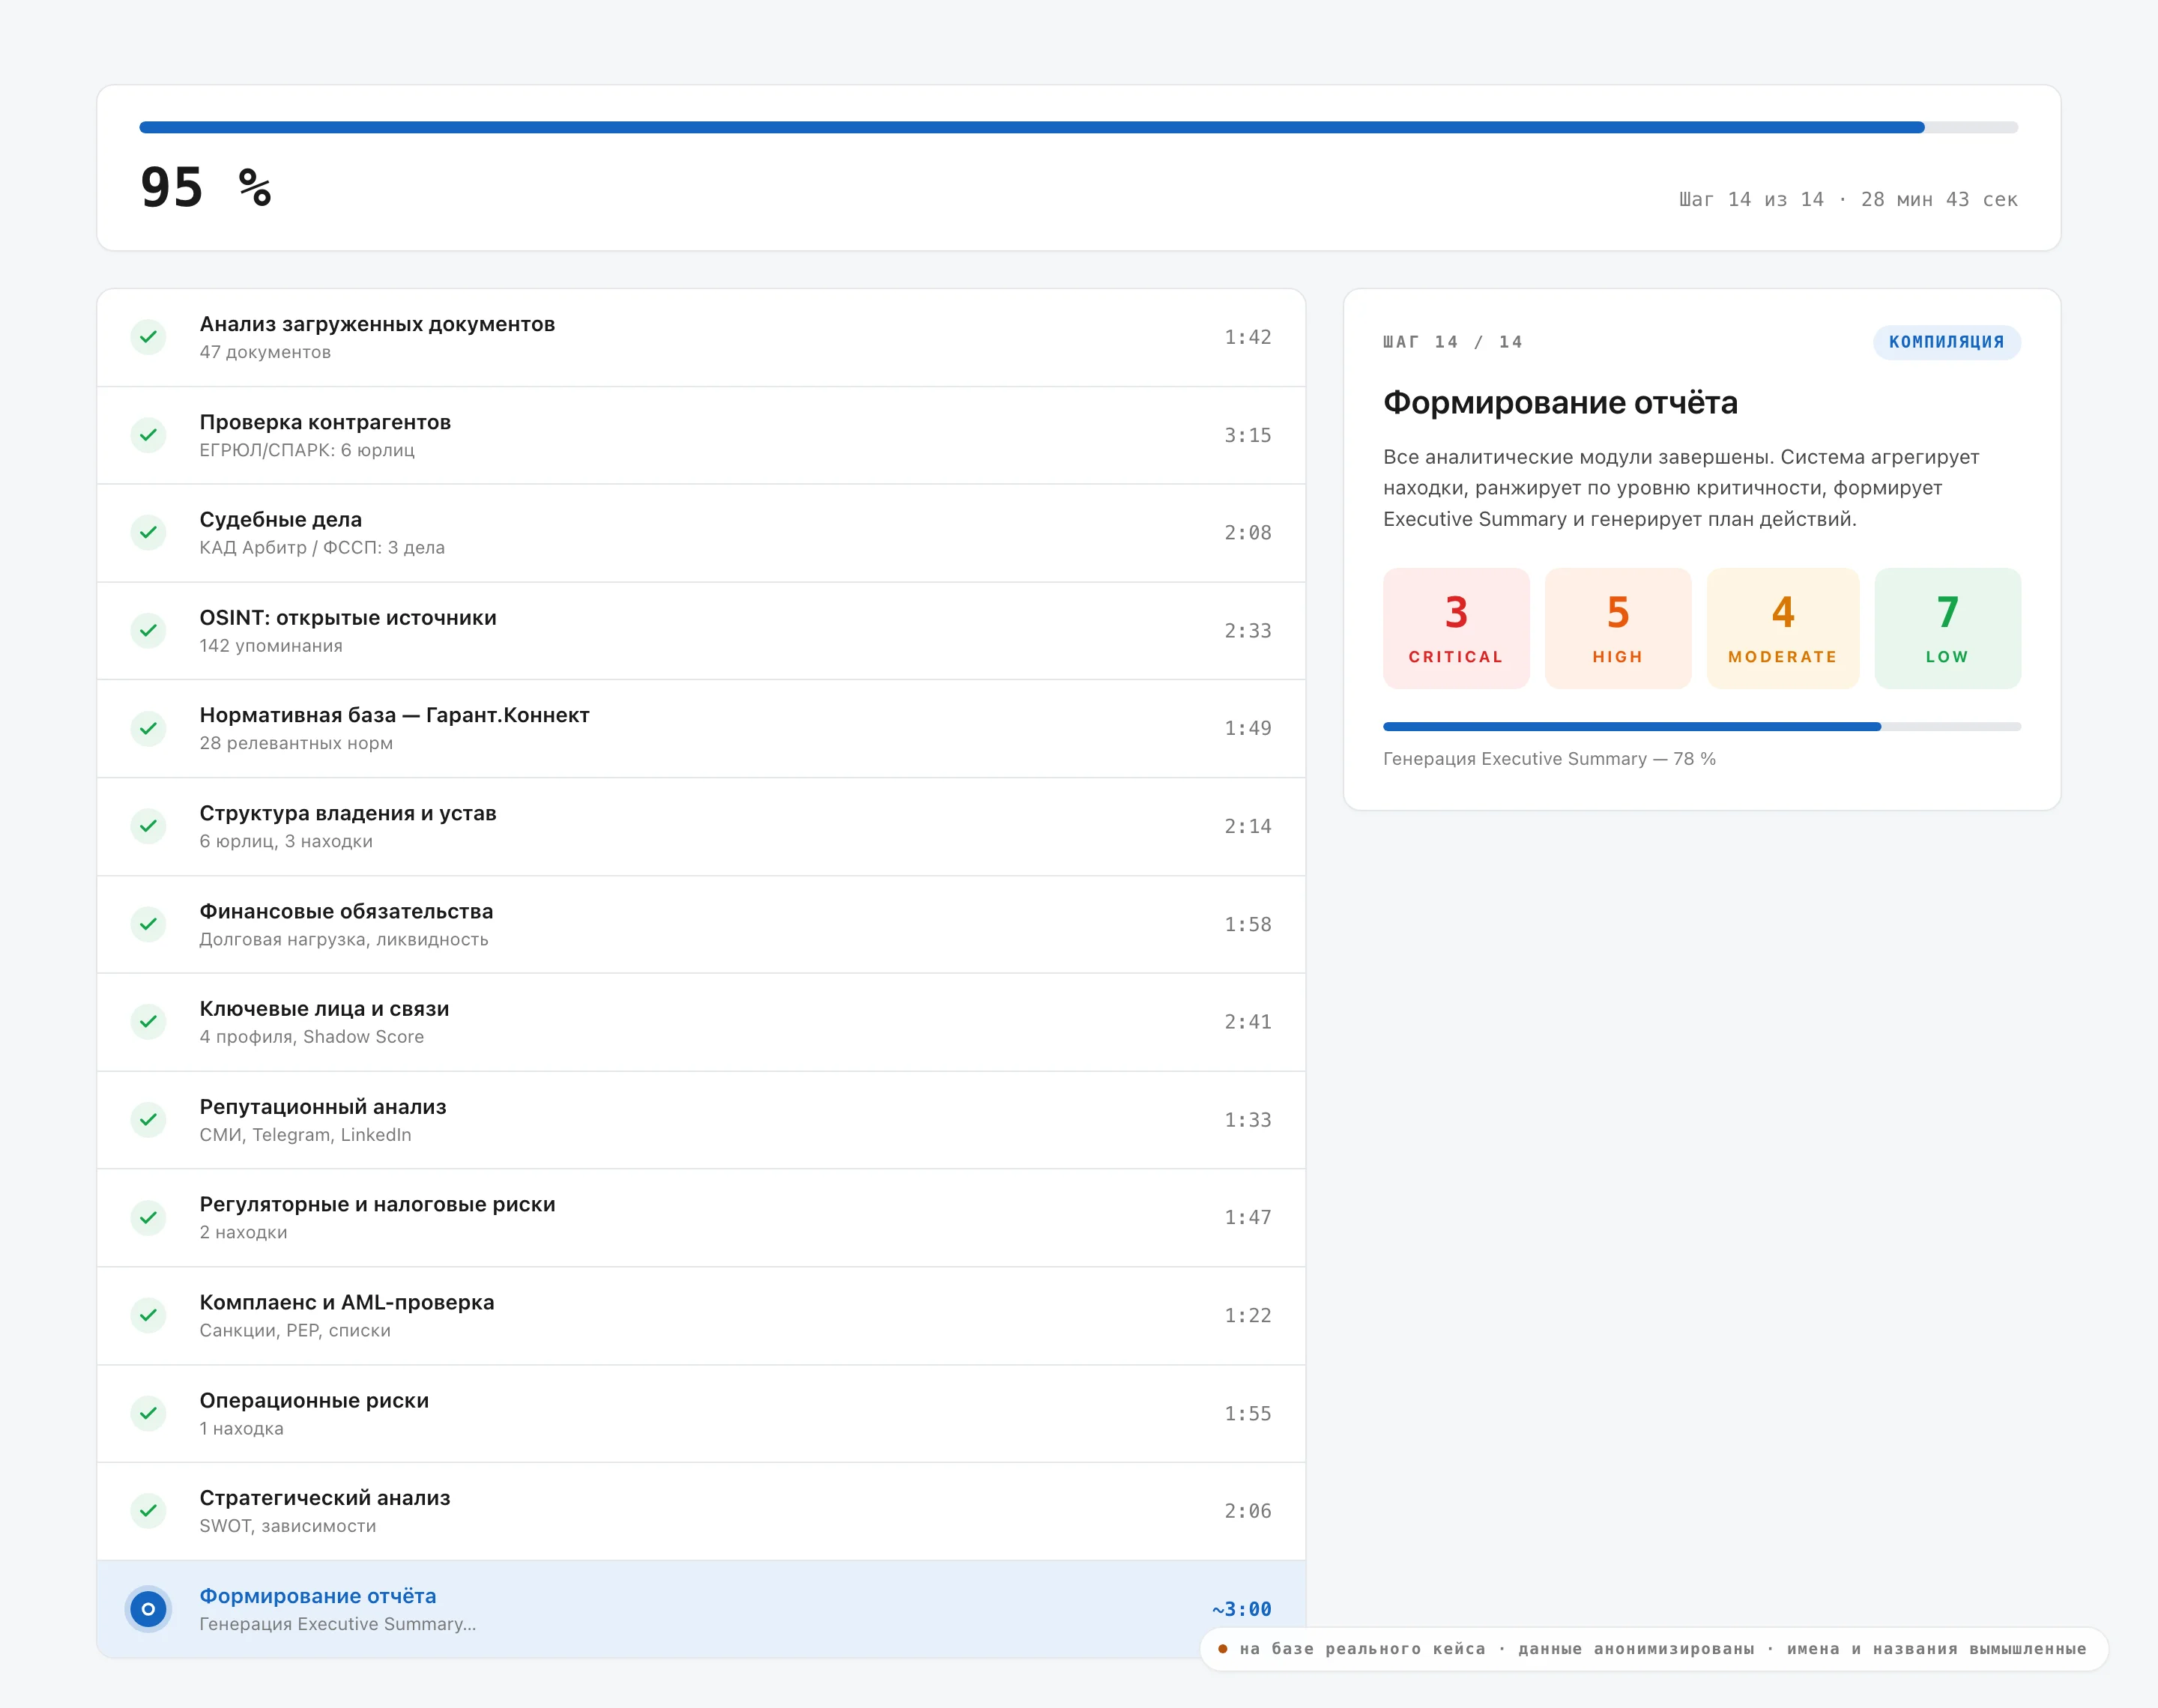This screenshot has height=1708, width=2158.
Task: Open the Стратегический анализ step title
Action: click(x=325, y=1498)
